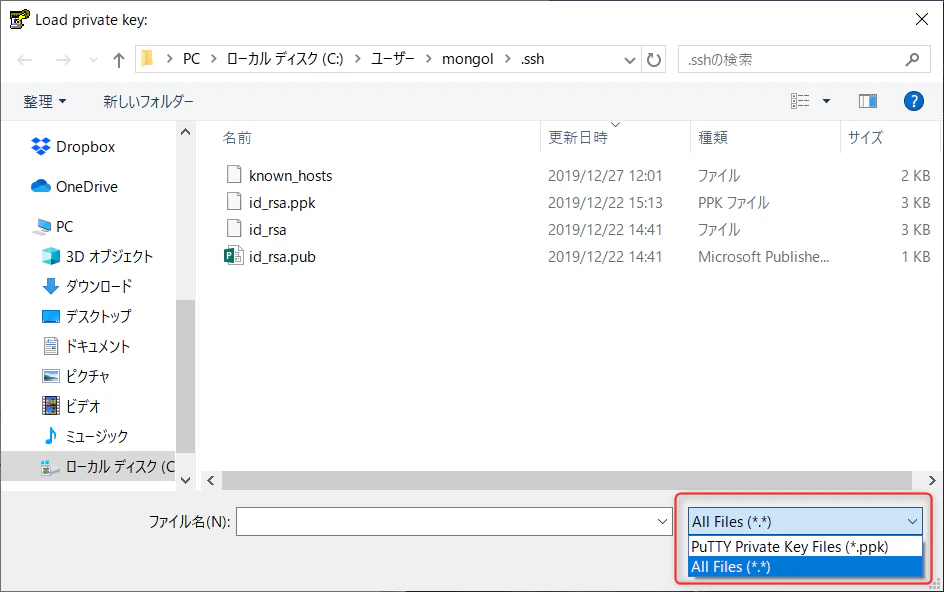The height and width of the screenshot is (592, 944).
Task: Open the 3D オブジェクト folder
Action: point(109,257)
